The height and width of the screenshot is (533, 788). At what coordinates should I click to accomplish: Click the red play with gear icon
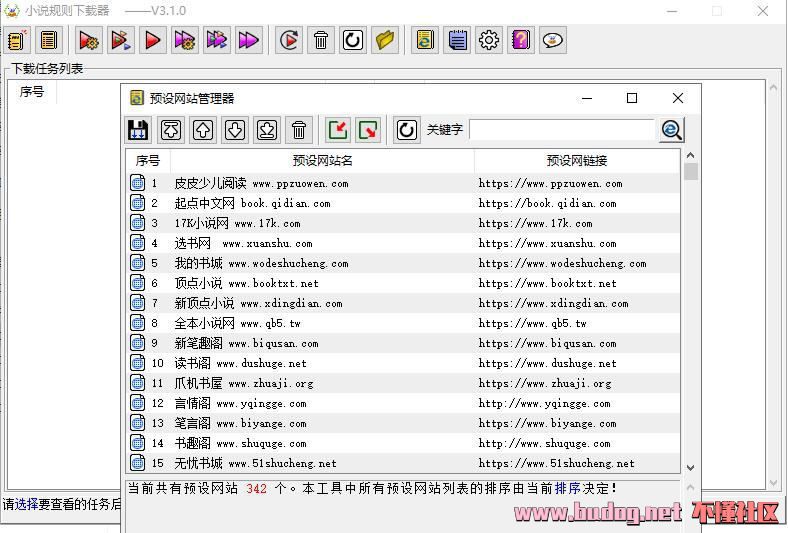[89, 40]
